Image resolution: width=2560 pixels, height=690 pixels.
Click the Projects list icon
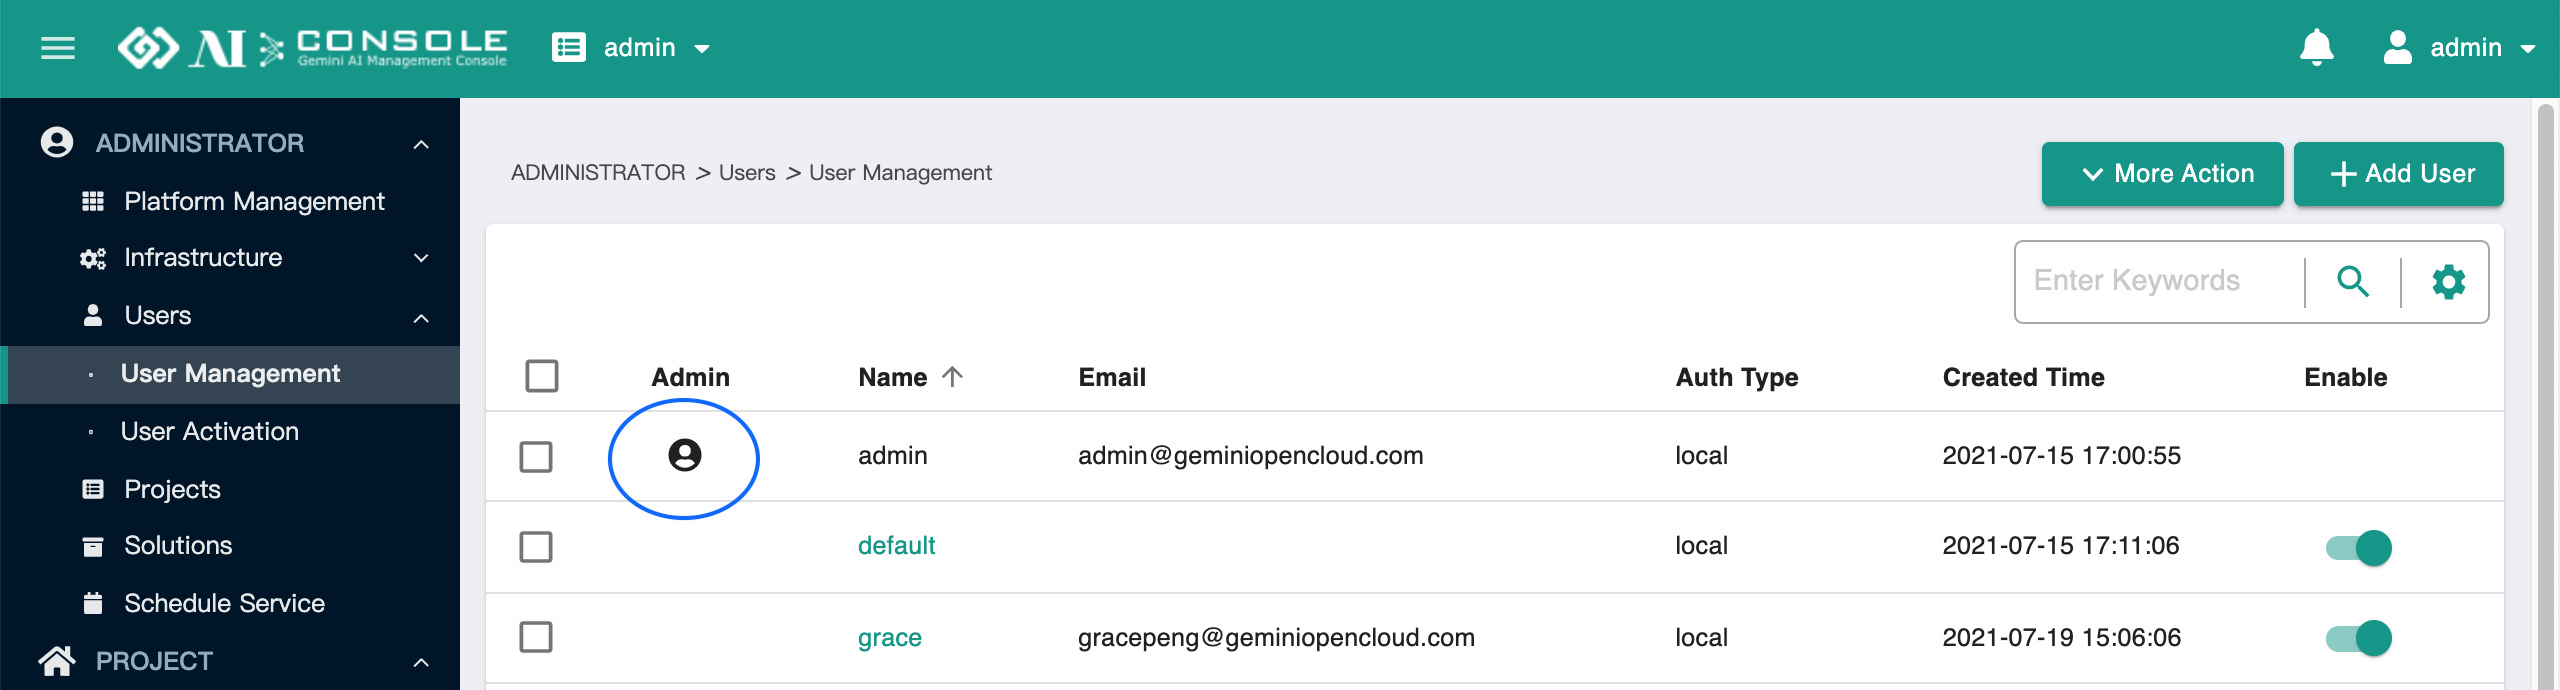[93, 489]
